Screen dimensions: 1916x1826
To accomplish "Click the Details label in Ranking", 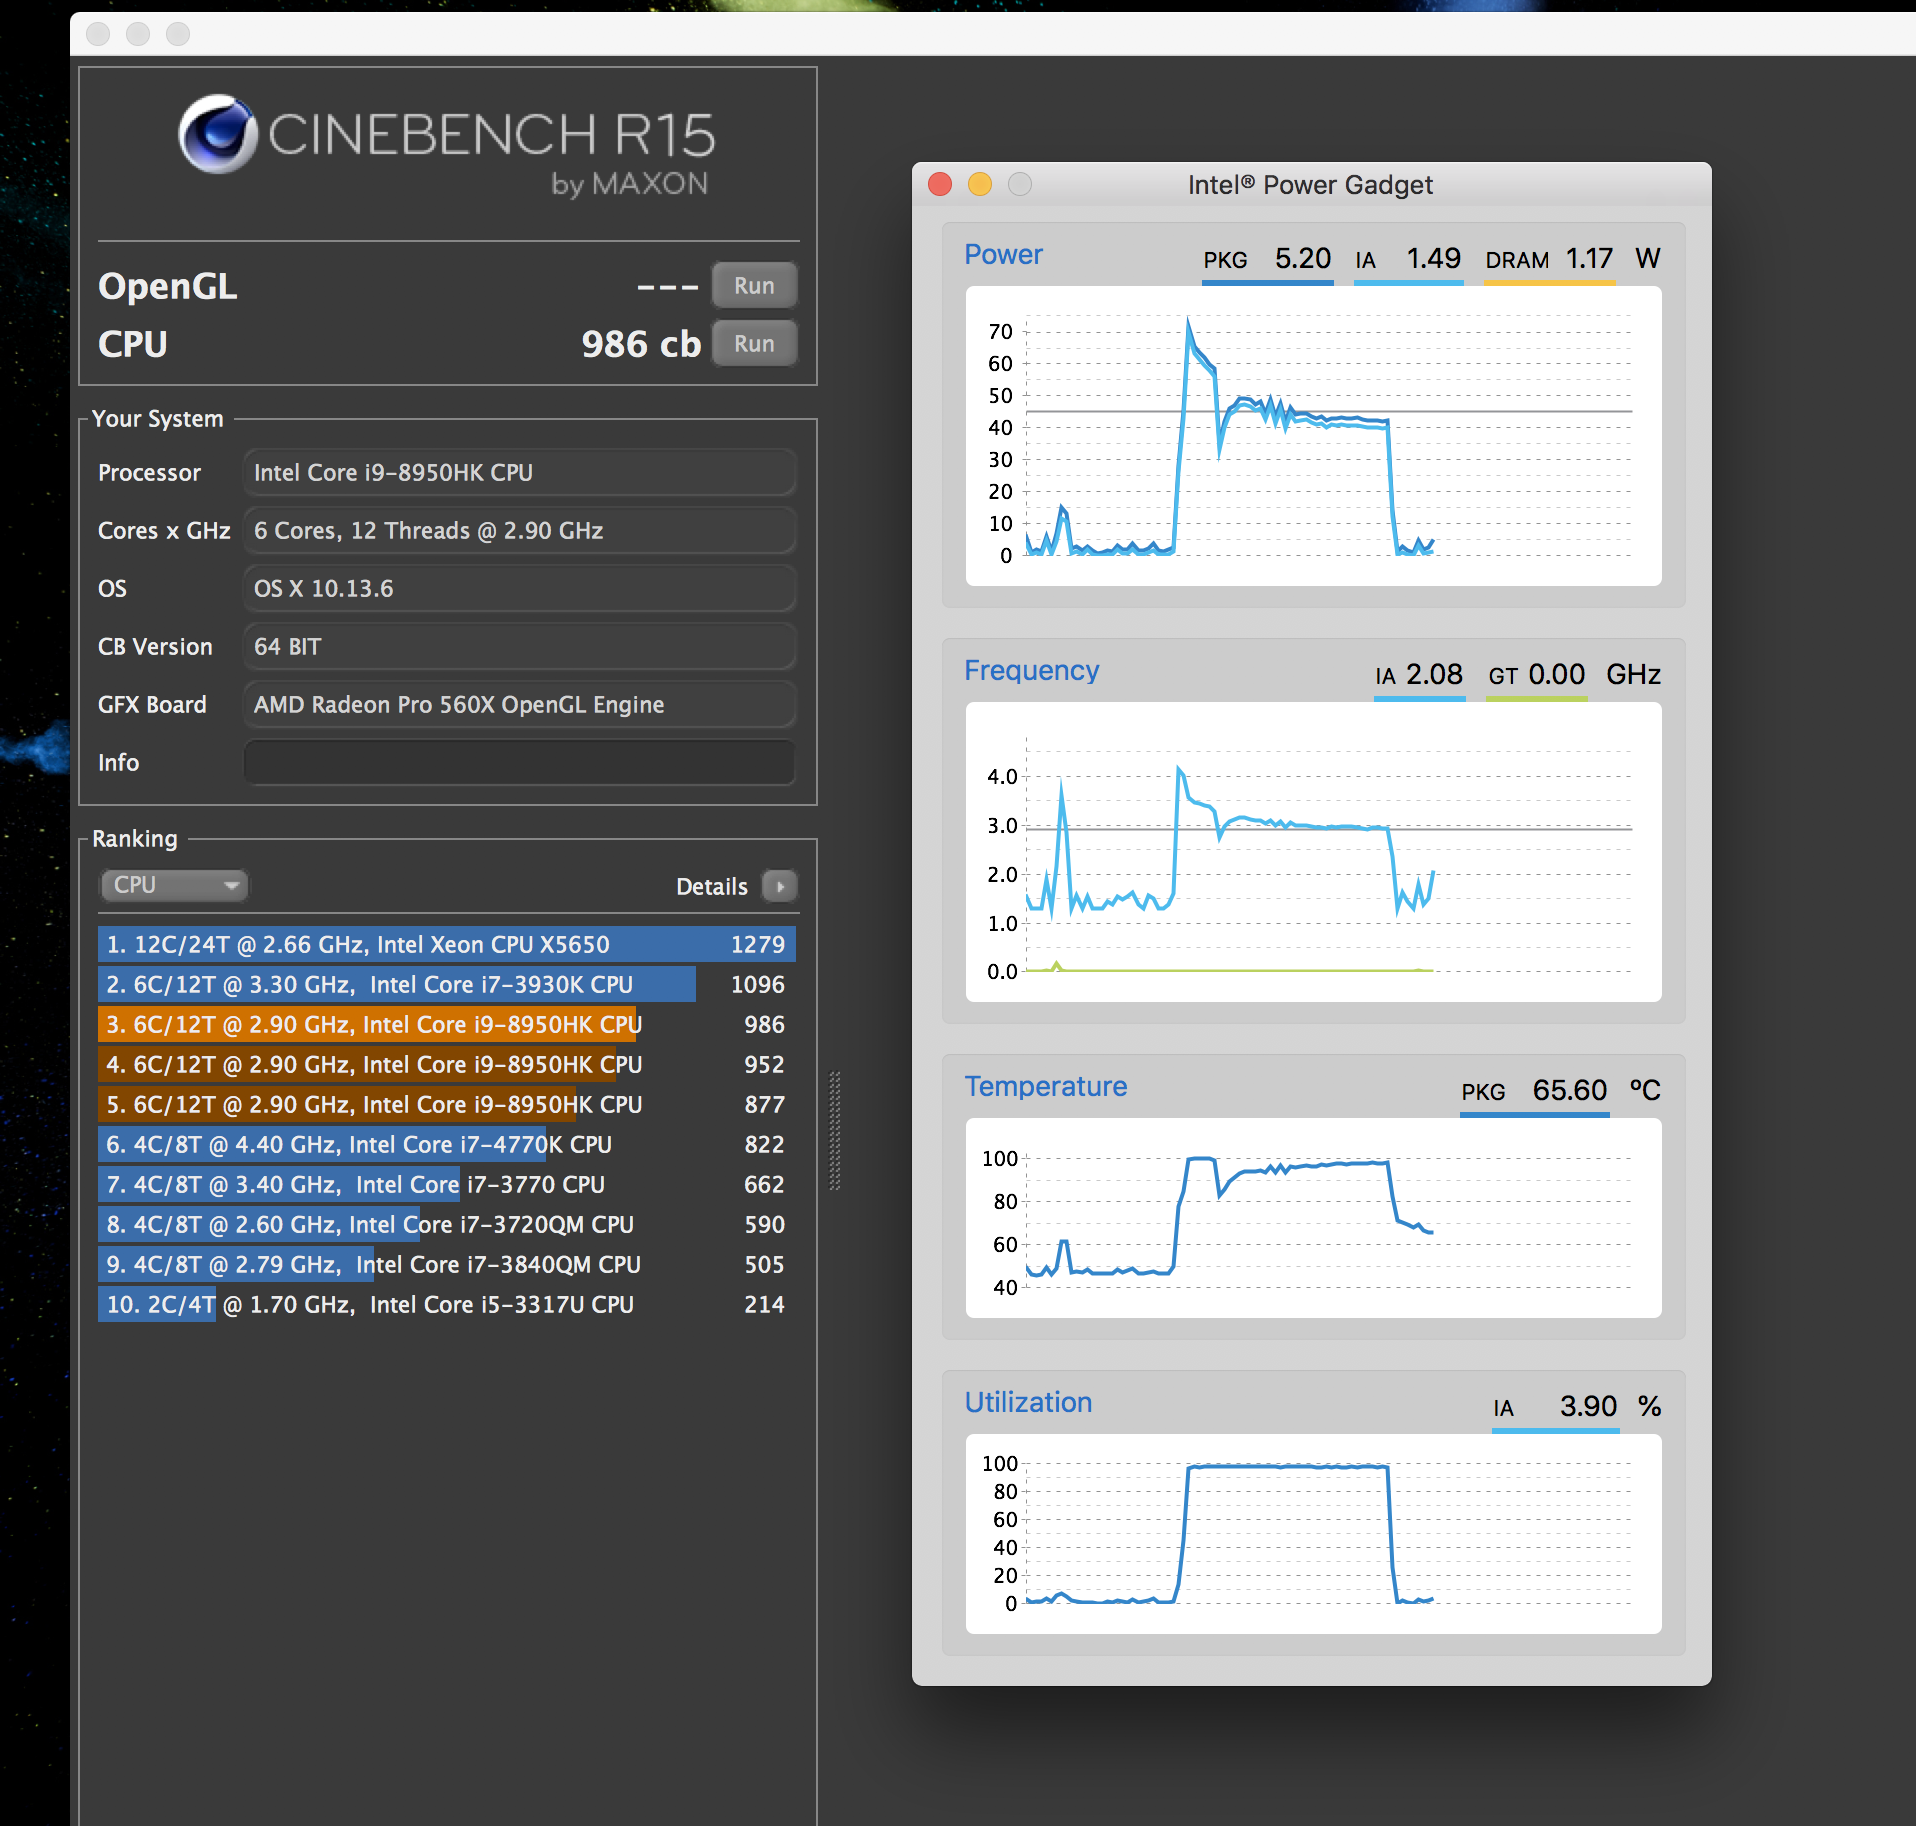I will click(x=711, y=887).
